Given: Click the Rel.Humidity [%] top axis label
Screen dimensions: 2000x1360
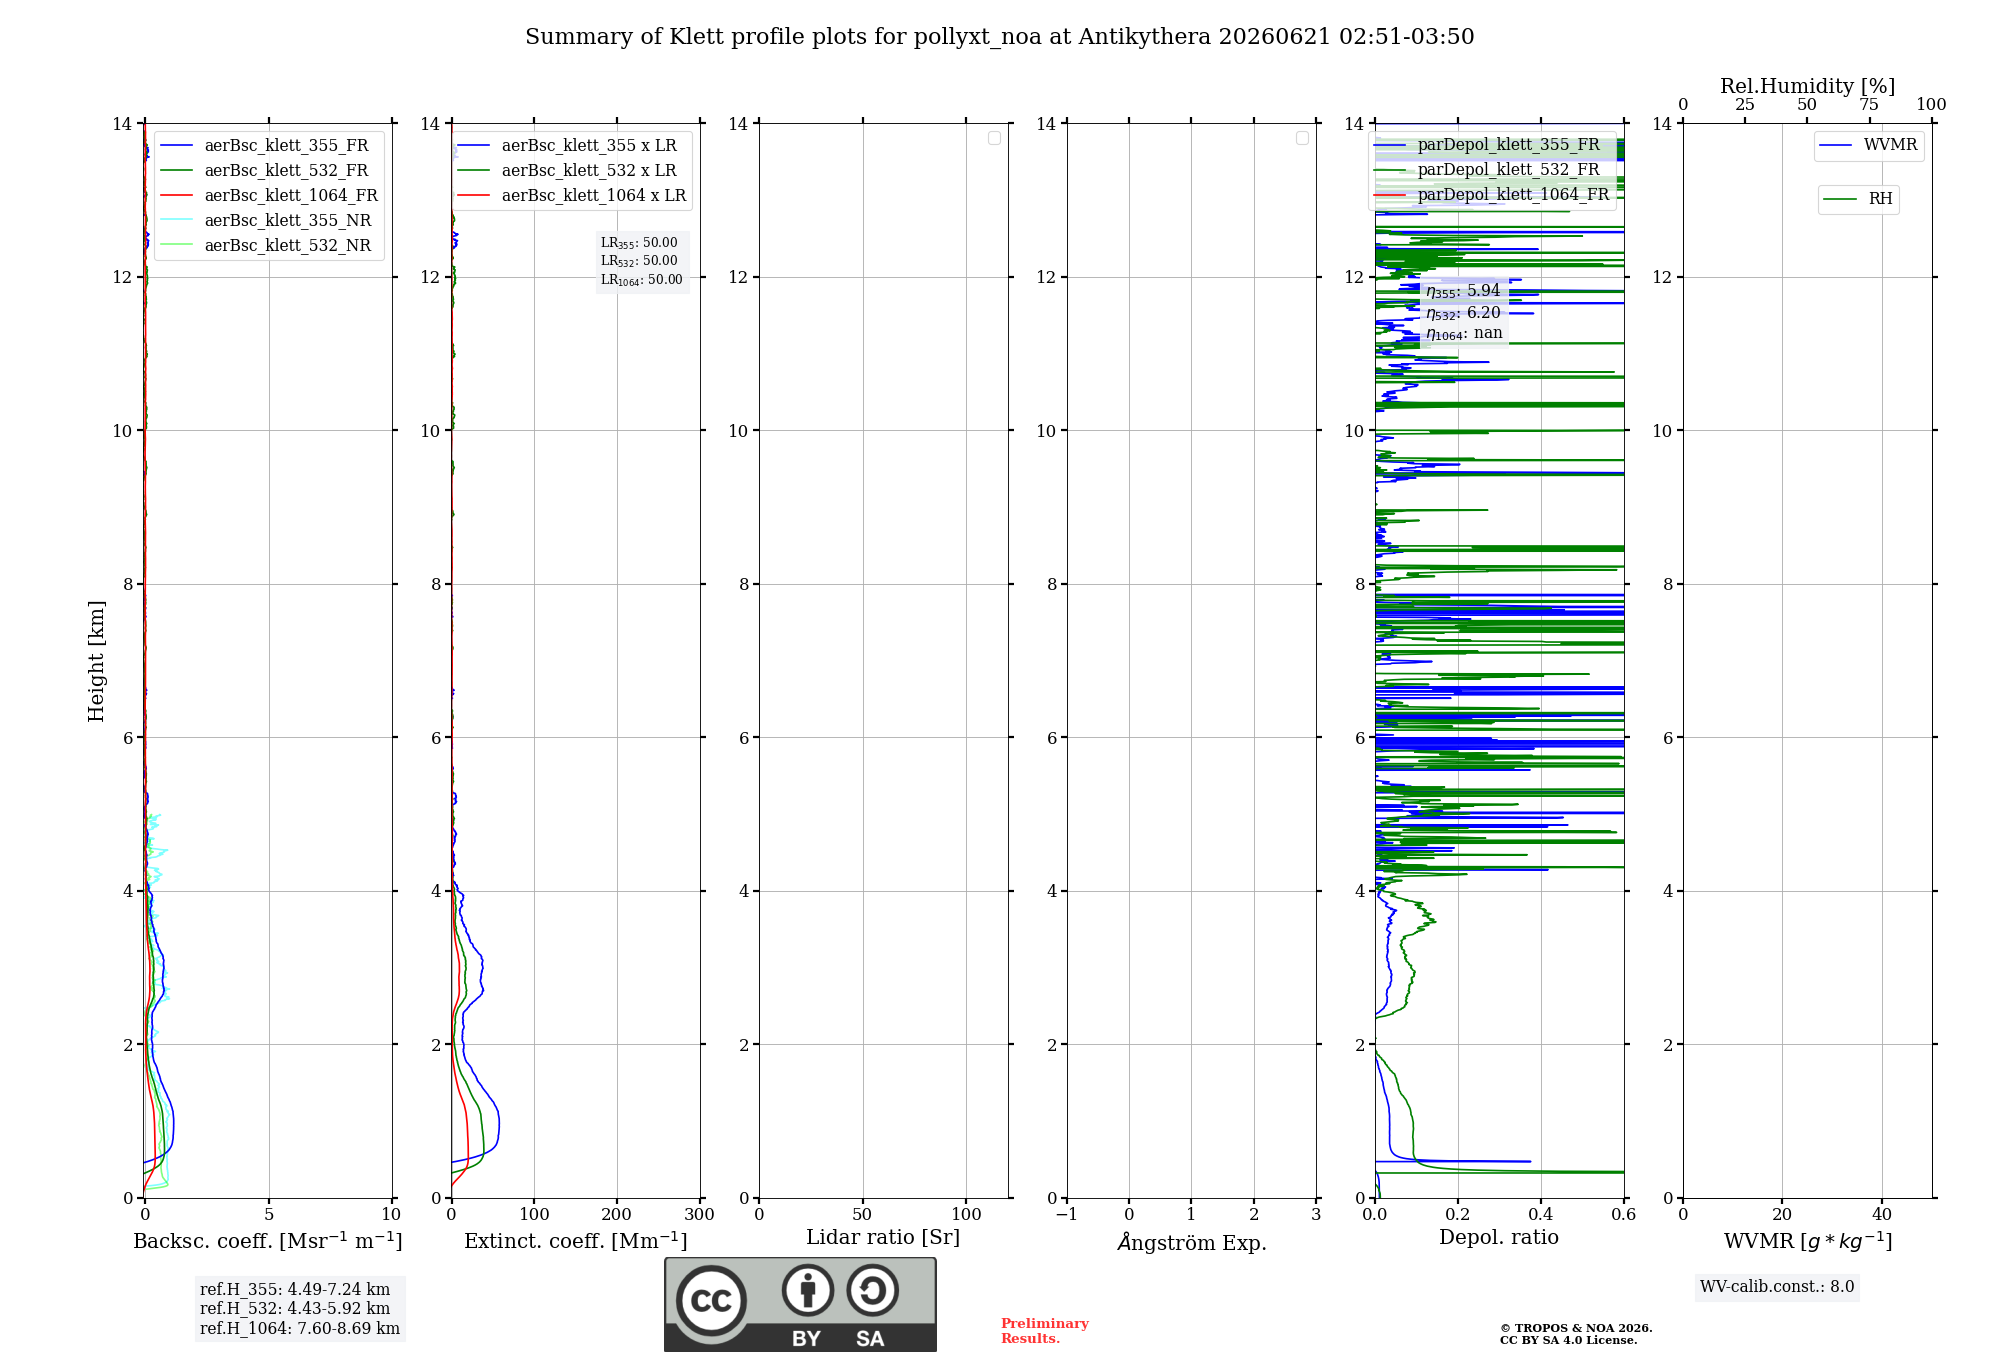Looking at the screenshot, I should pyautogui.click(x=1807, y=86).
